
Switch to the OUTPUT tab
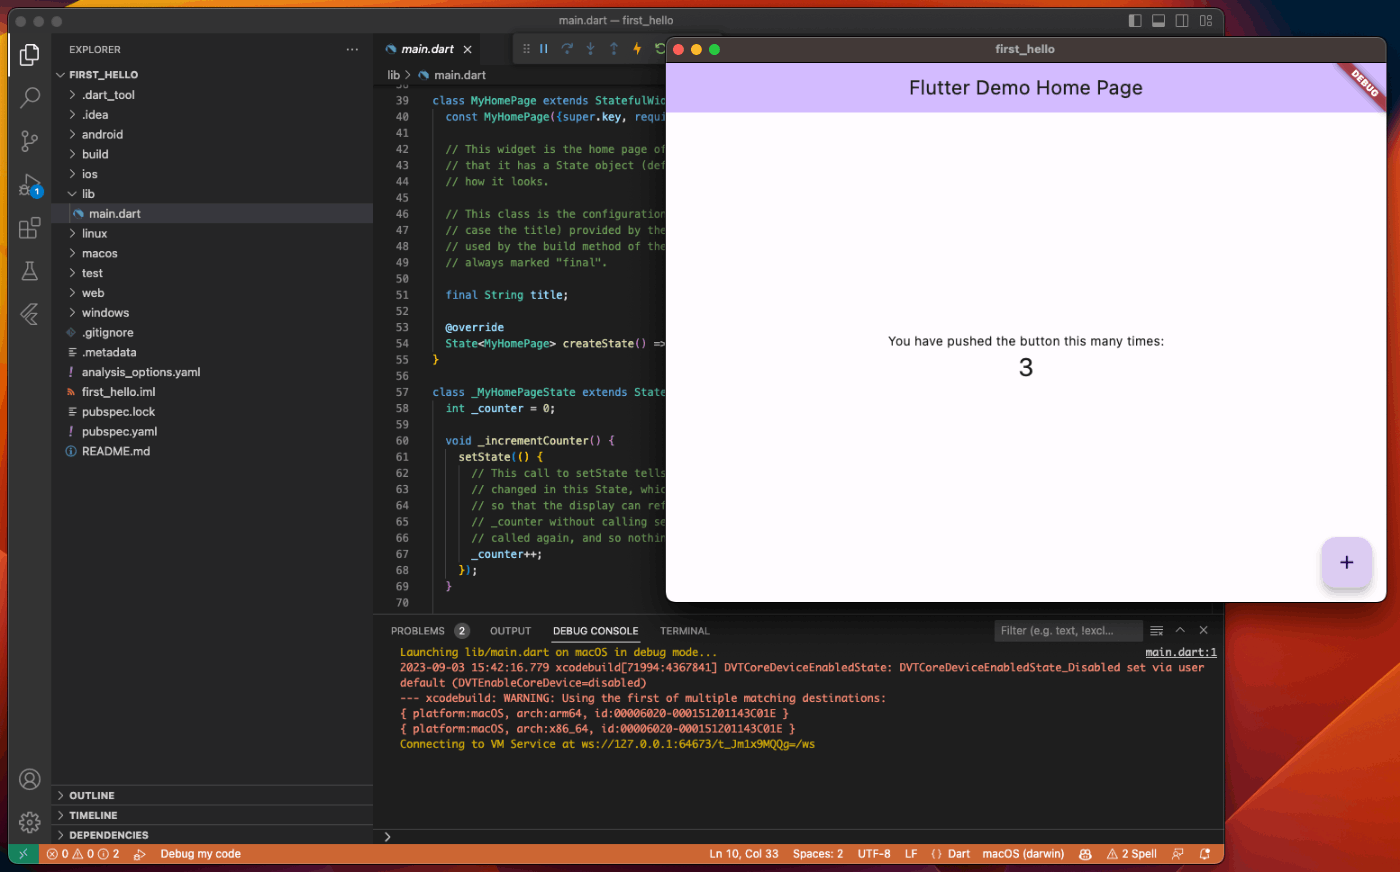point(510,631)
